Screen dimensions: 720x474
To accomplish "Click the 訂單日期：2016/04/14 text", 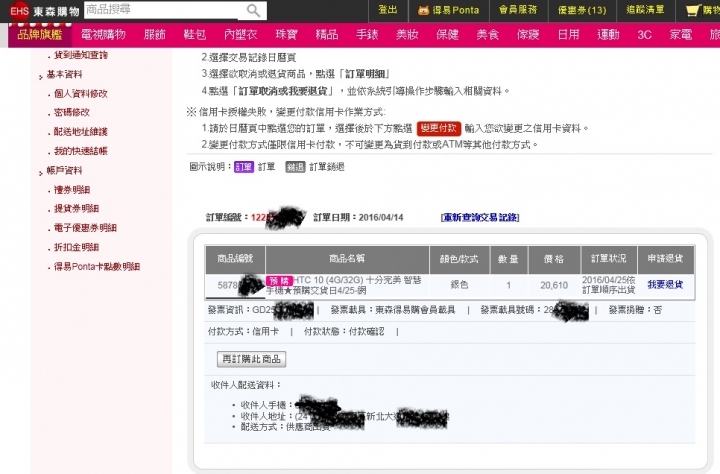I will coord(358,217).
